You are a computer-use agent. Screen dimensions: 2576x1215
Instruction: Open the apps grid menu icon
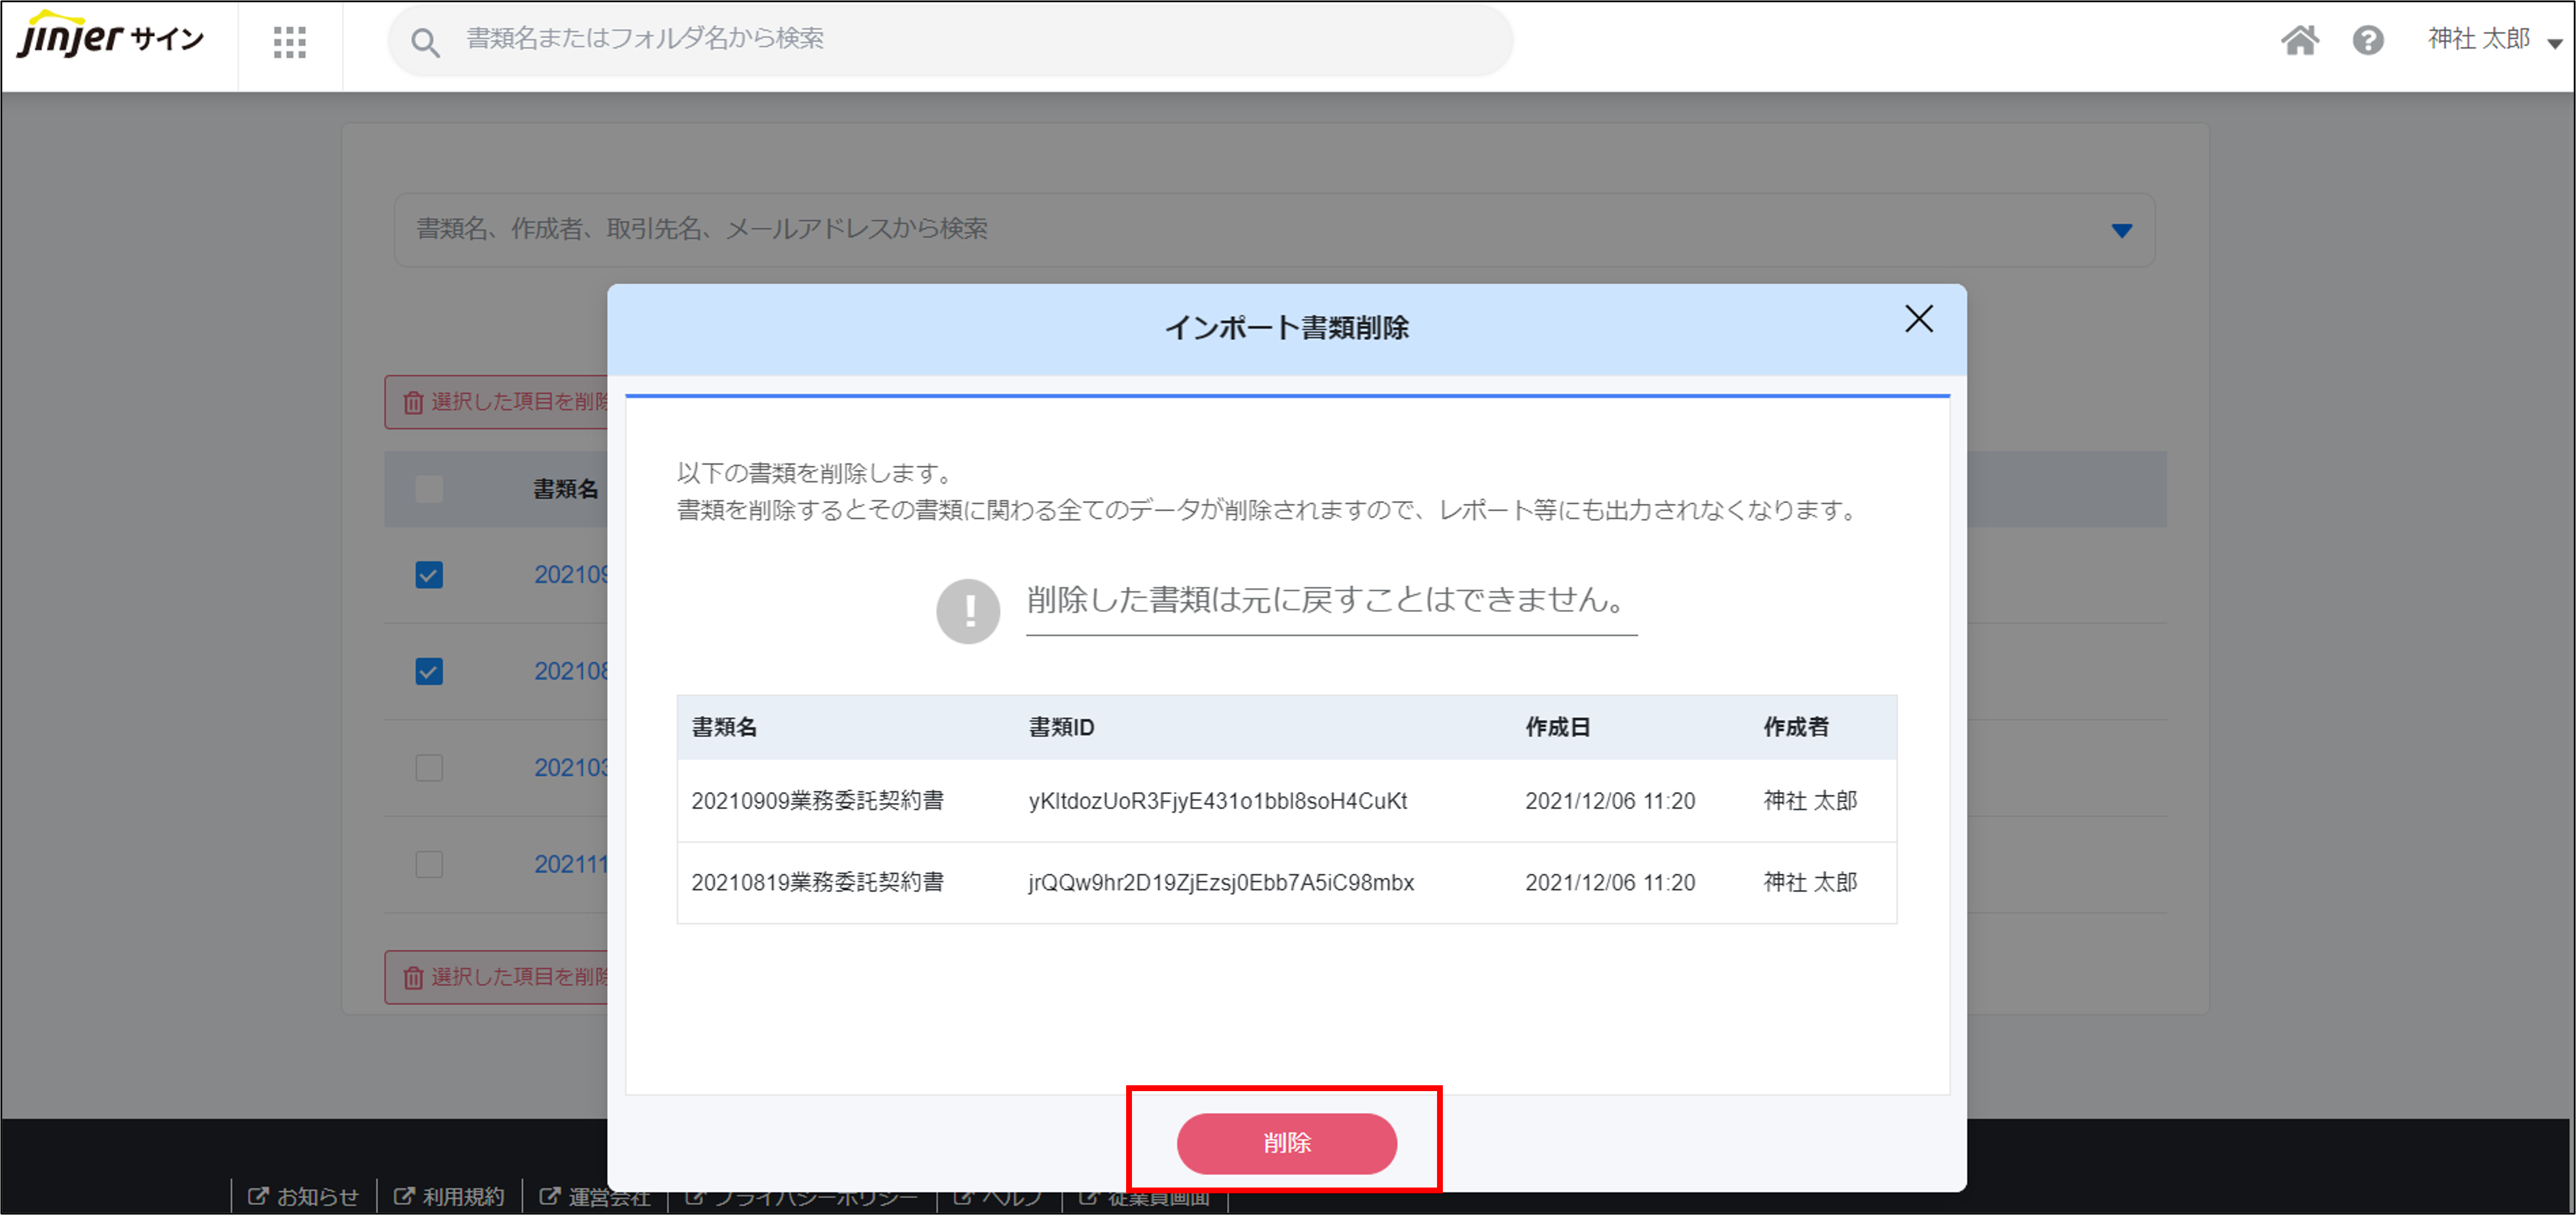[290, 41]
